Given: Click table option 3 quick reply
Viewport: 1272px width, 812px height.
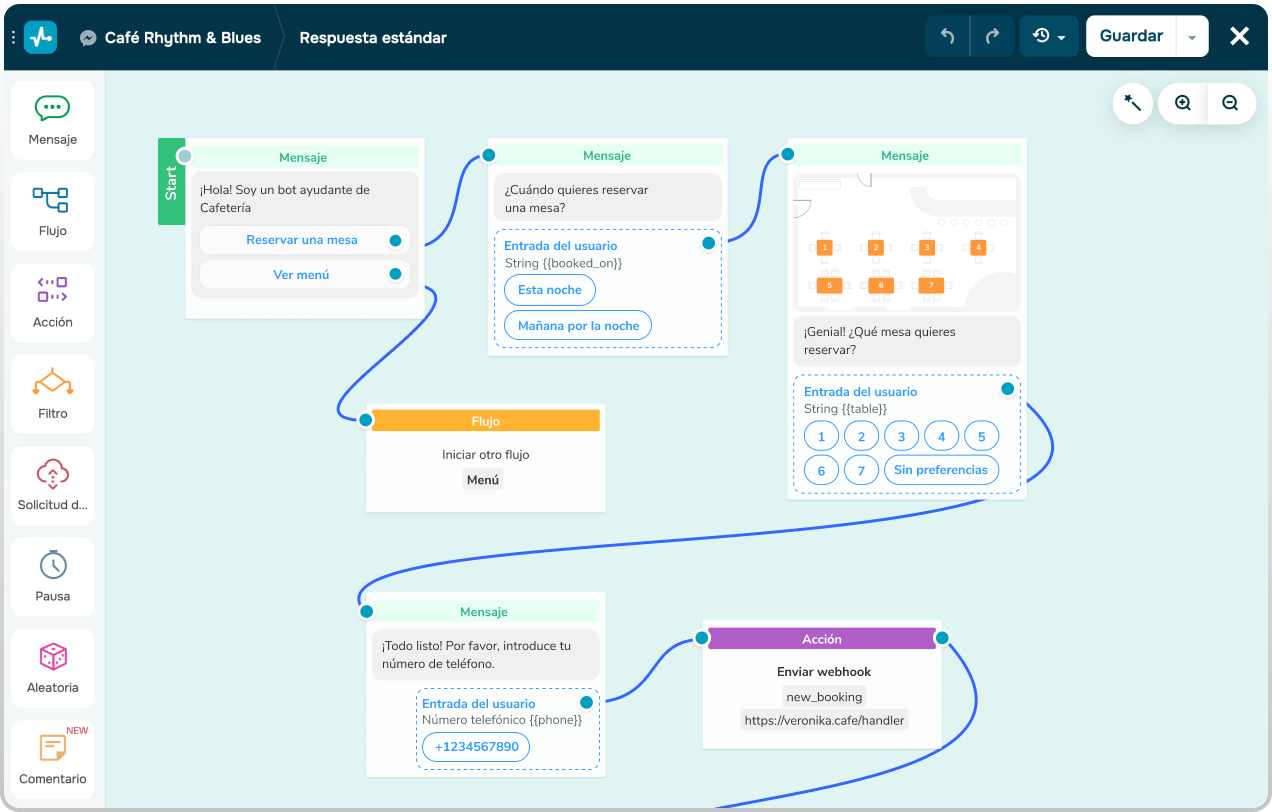Looking at the screenshot, I should [901, 437].
